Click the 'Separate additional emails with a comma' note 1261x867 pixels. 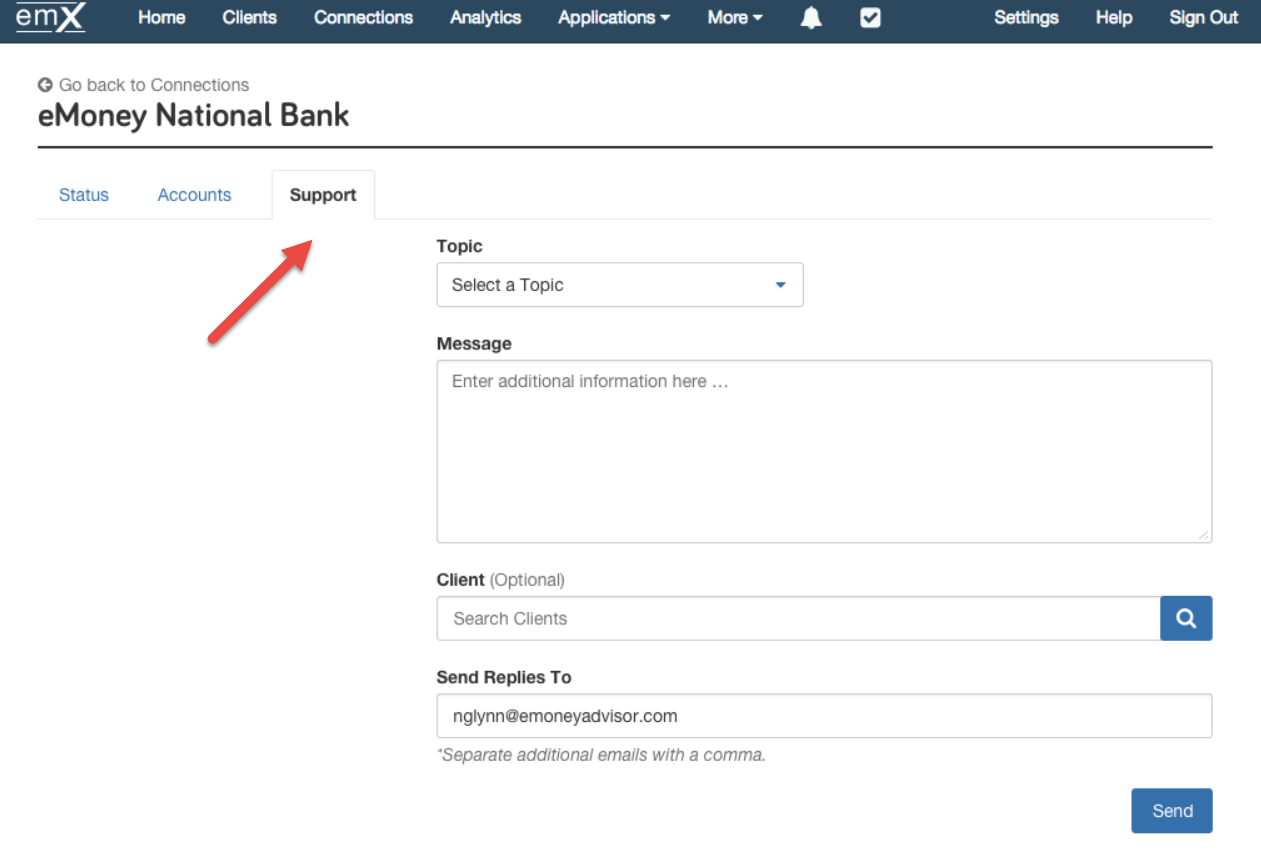(601, 755)
